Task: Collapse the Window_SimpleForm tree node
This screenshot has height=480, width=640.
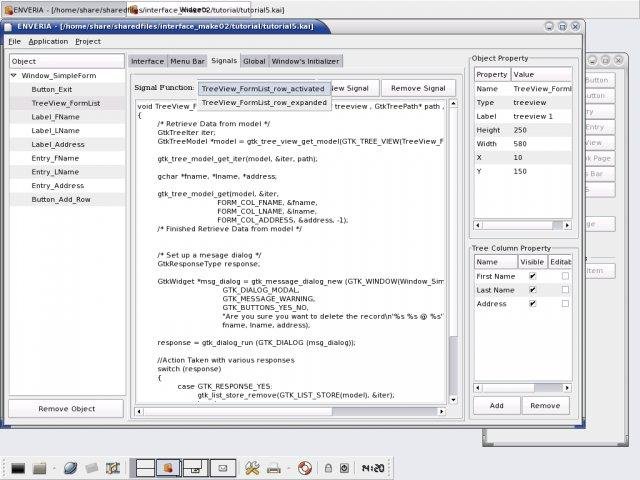Action: click(14, 75)
